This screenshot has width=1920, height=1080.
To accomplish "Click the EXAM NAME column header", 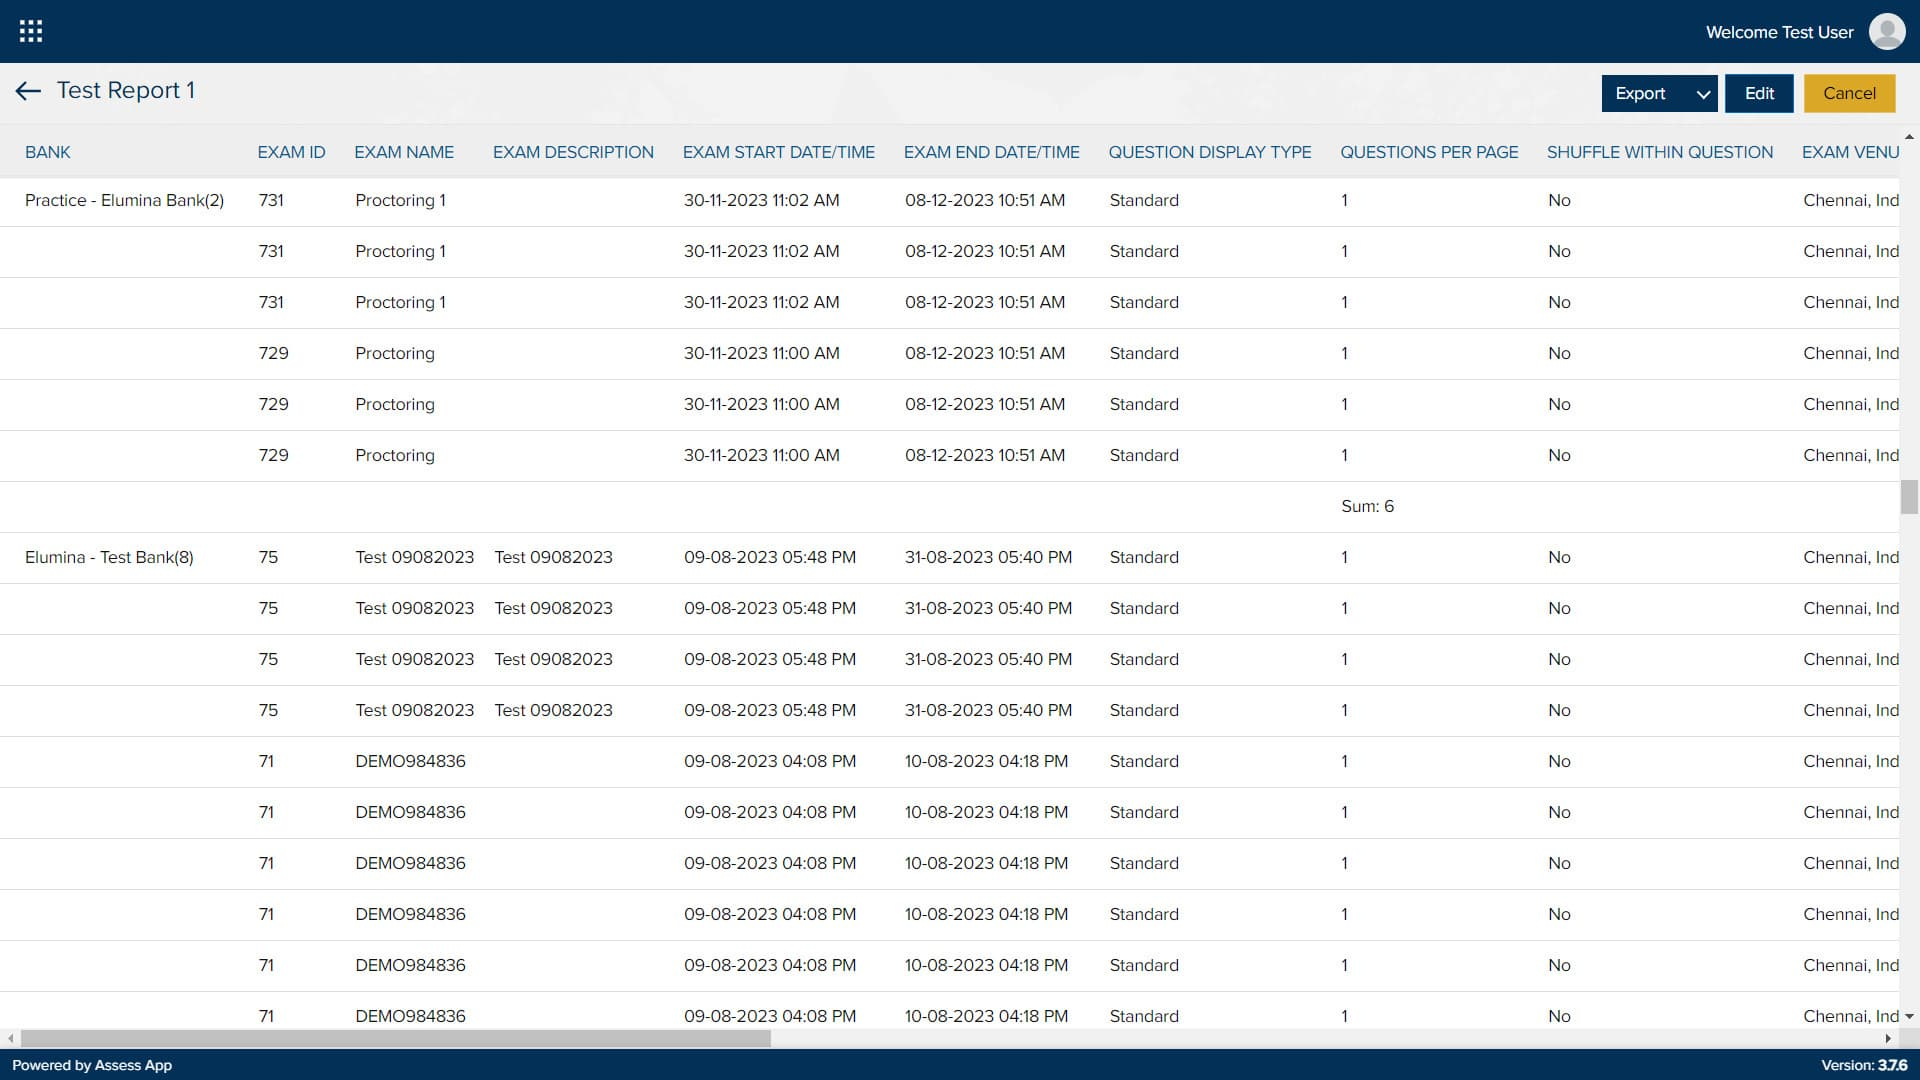I will pyautogui.click(x=404, y=153).
